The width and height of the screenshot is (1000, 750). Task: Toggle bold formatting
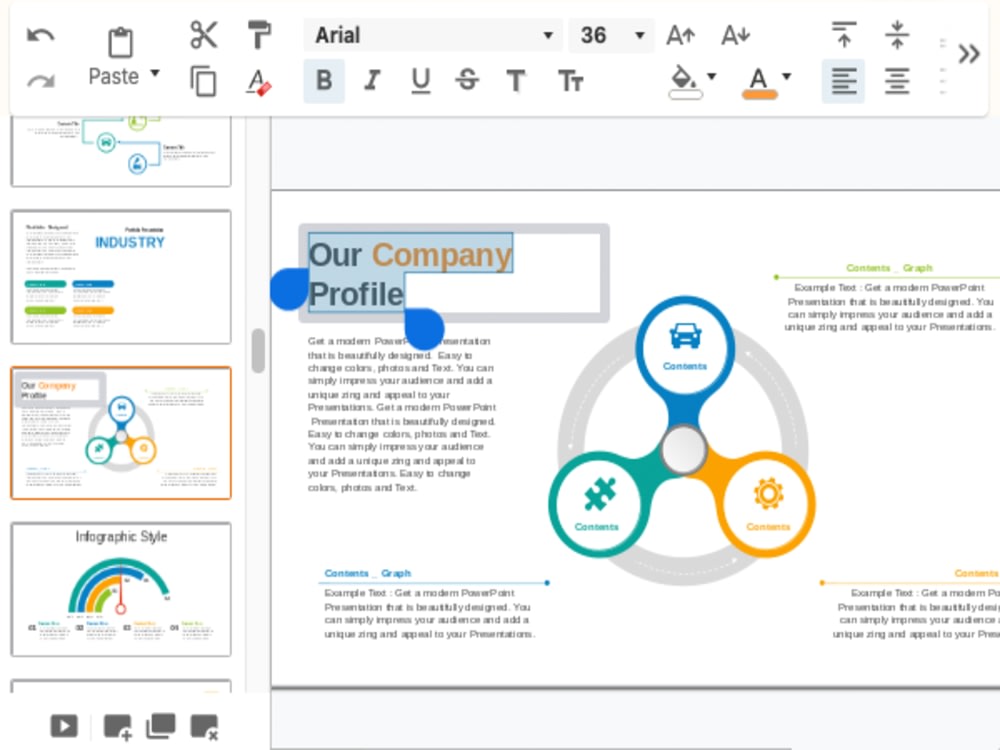[x=322, y=81]
